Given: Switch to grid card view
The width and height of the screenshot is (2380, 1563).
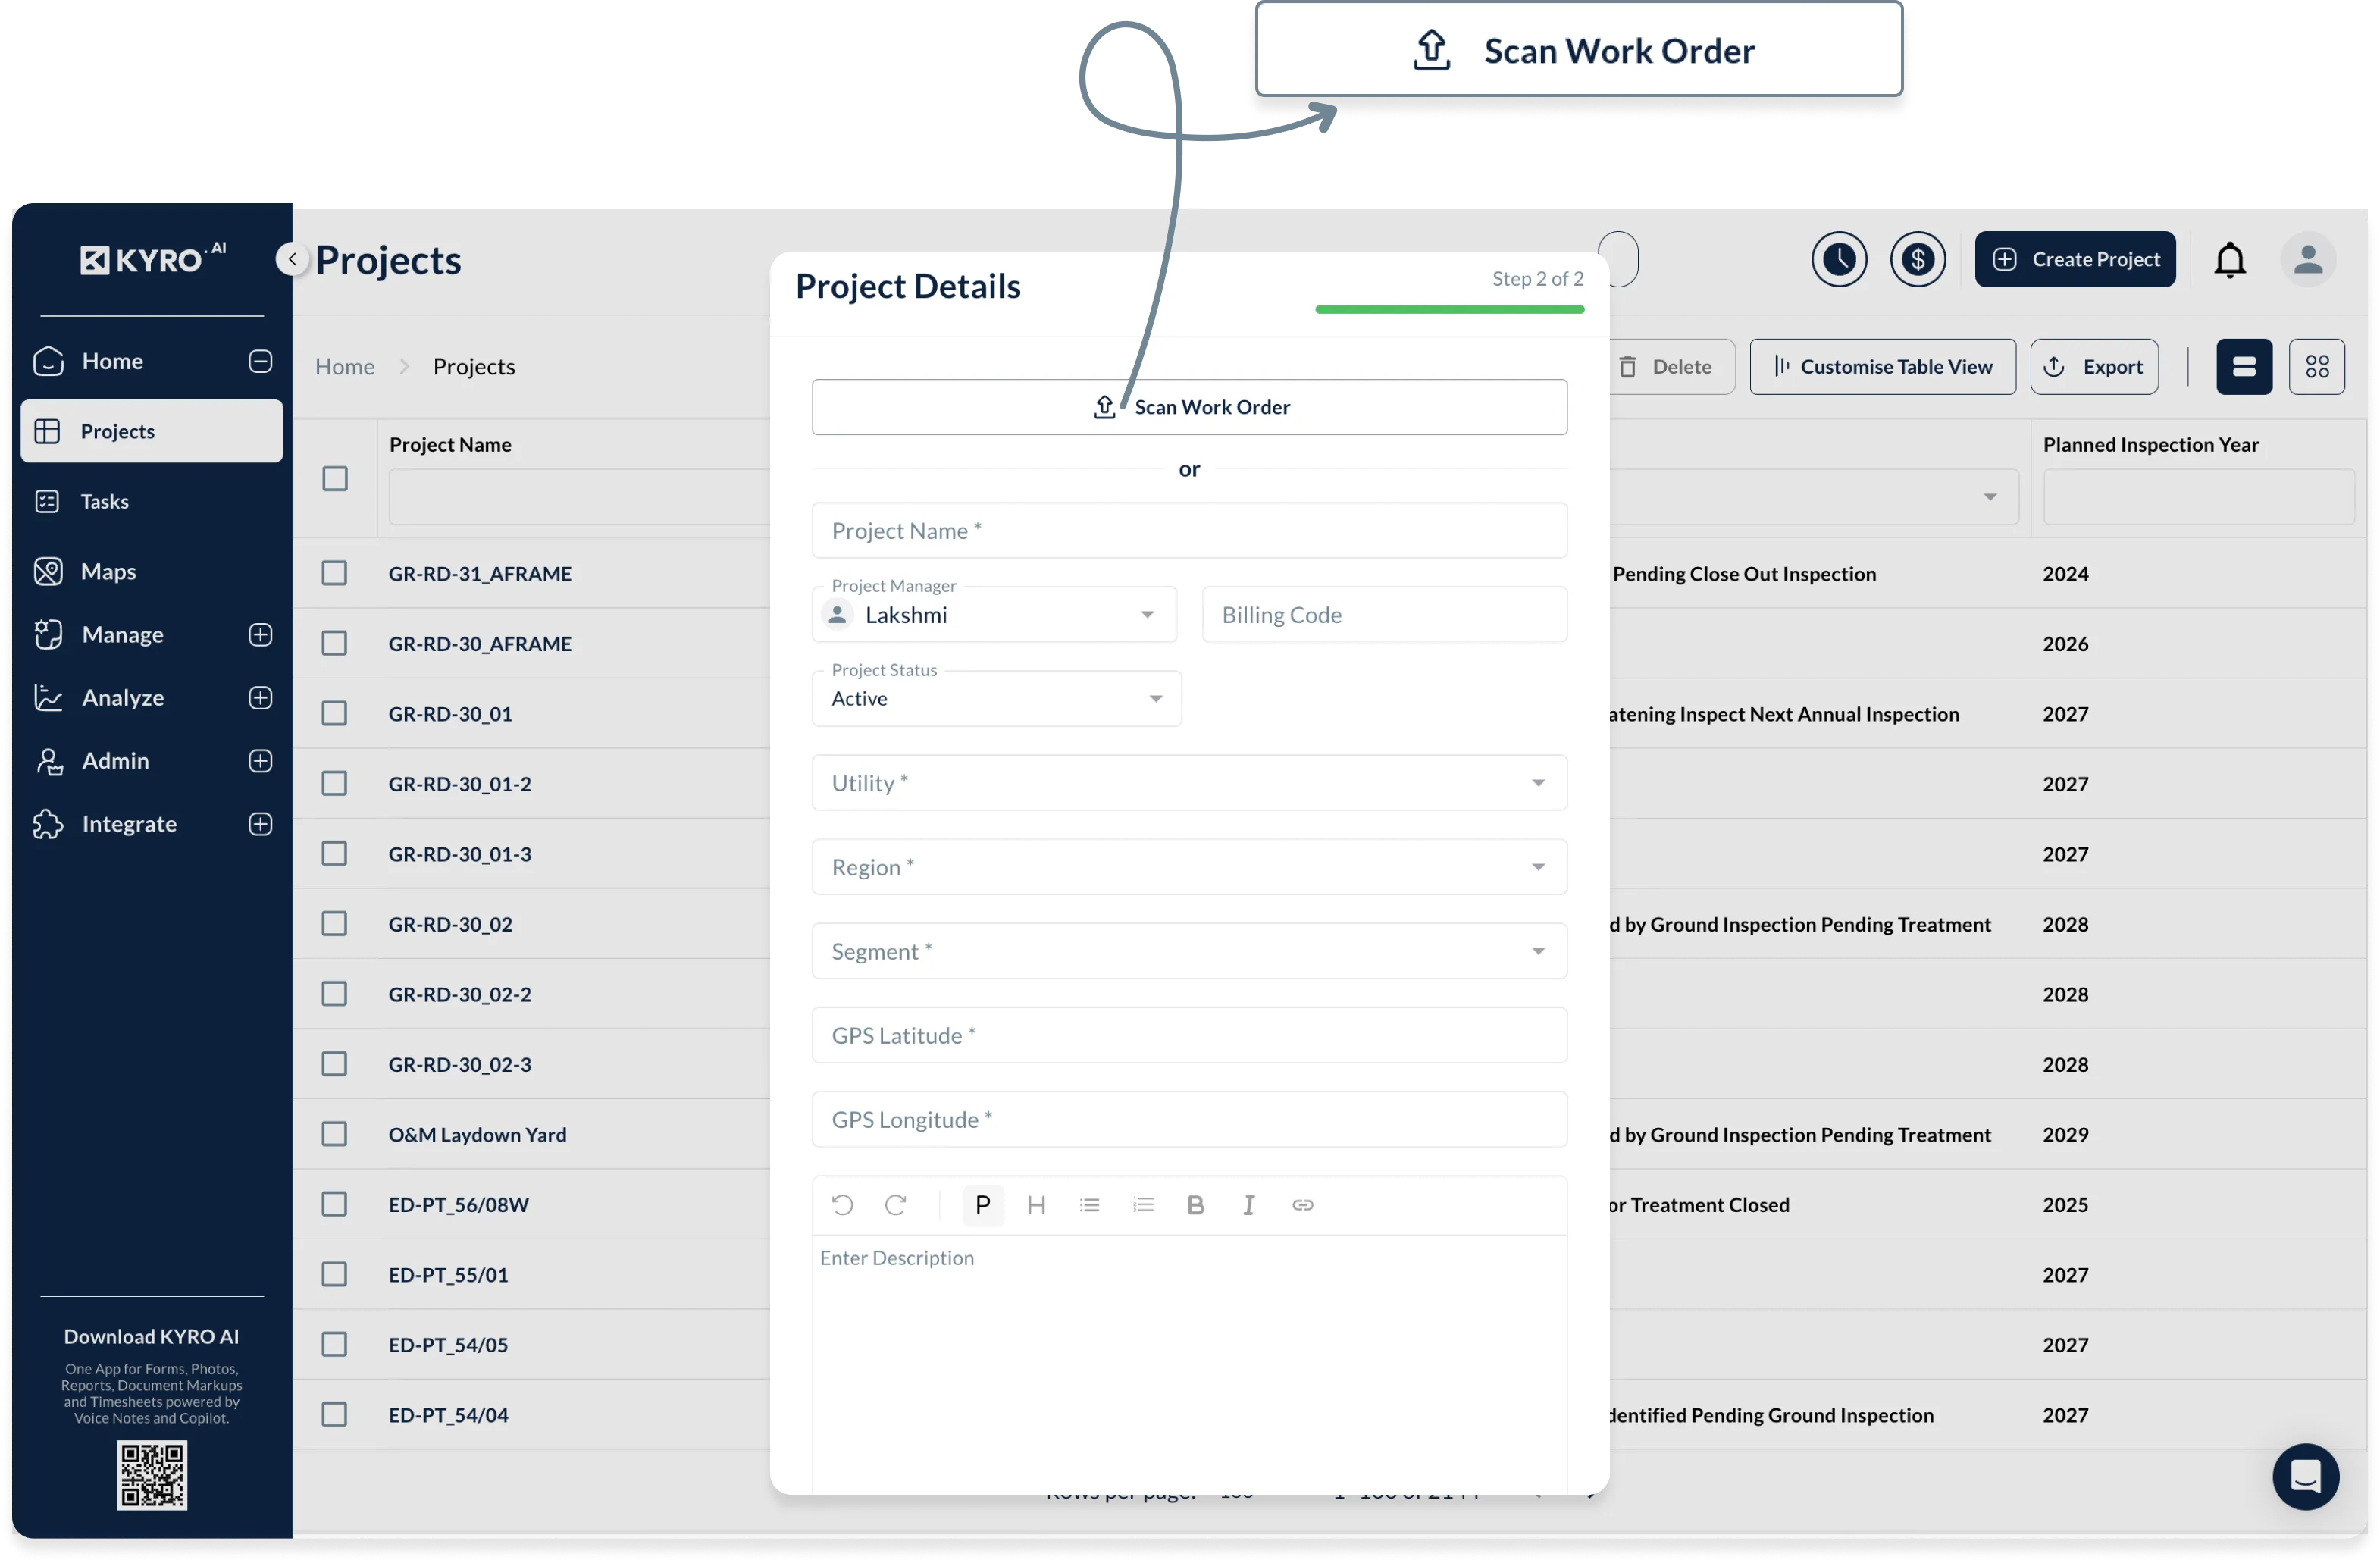Looking at the screenshot, I should (x=2316, y=367).
